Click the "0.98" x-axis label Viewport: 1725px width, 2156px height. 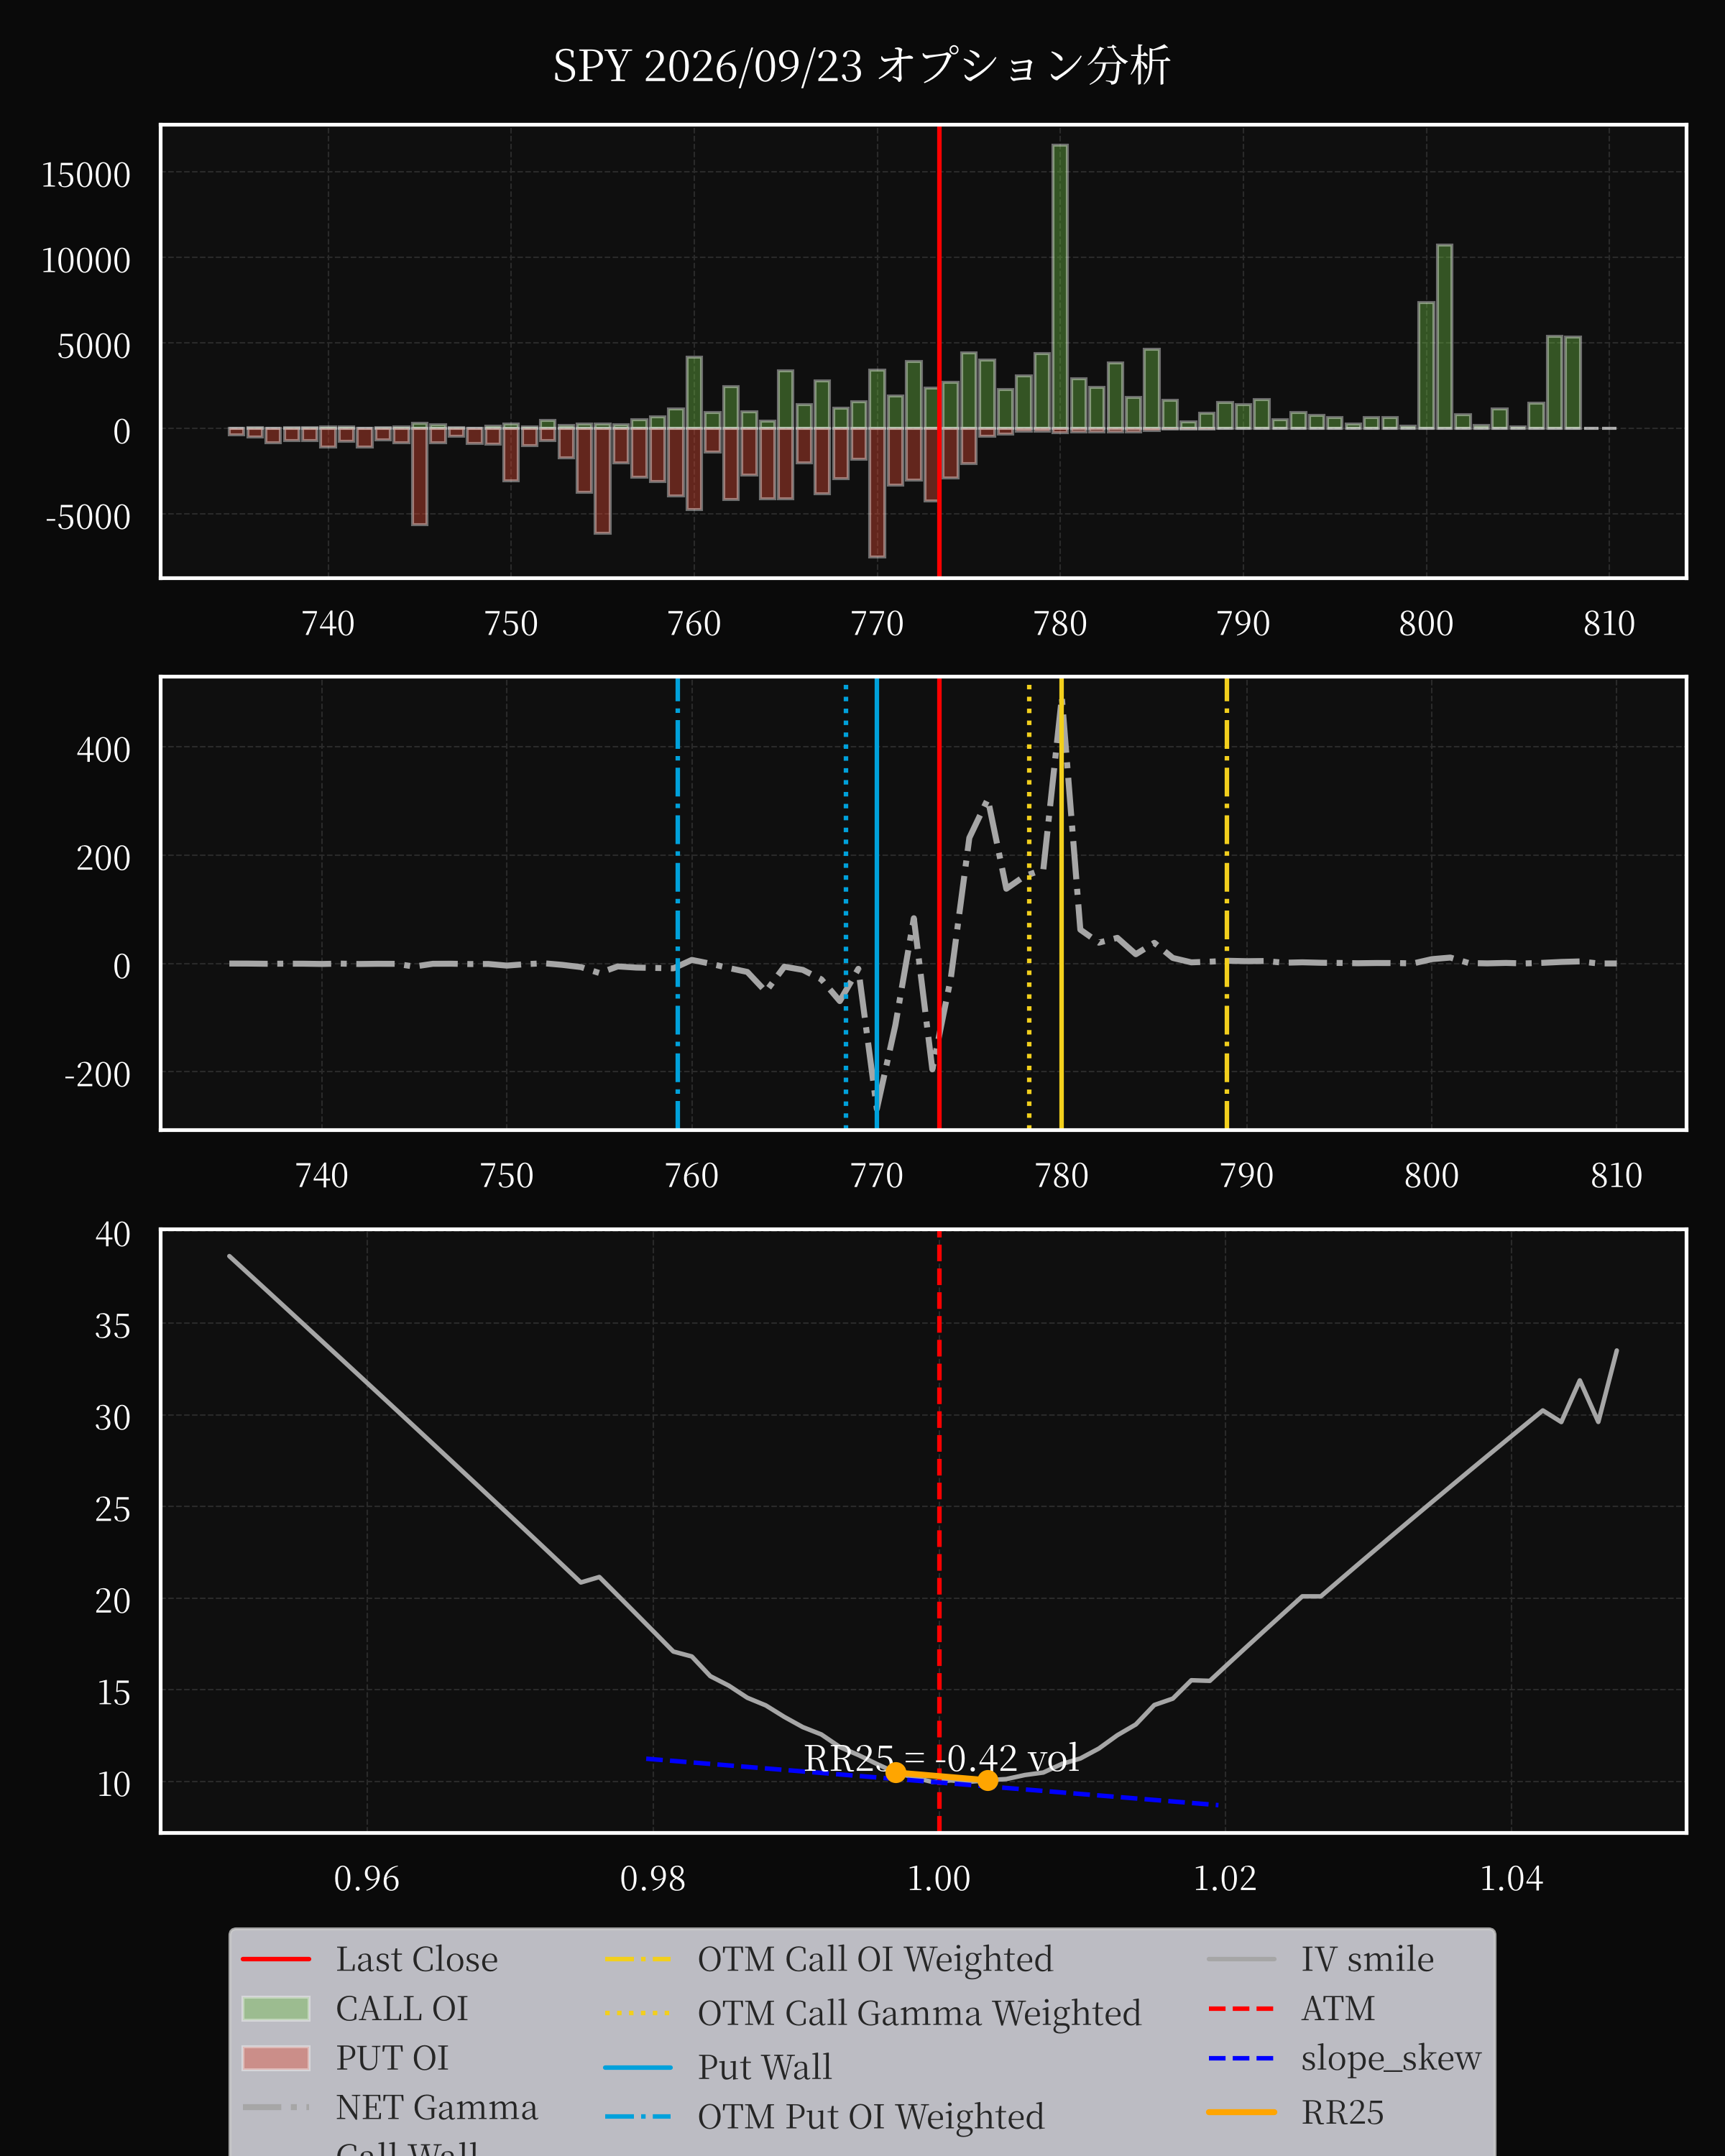tap(653, 1879)
